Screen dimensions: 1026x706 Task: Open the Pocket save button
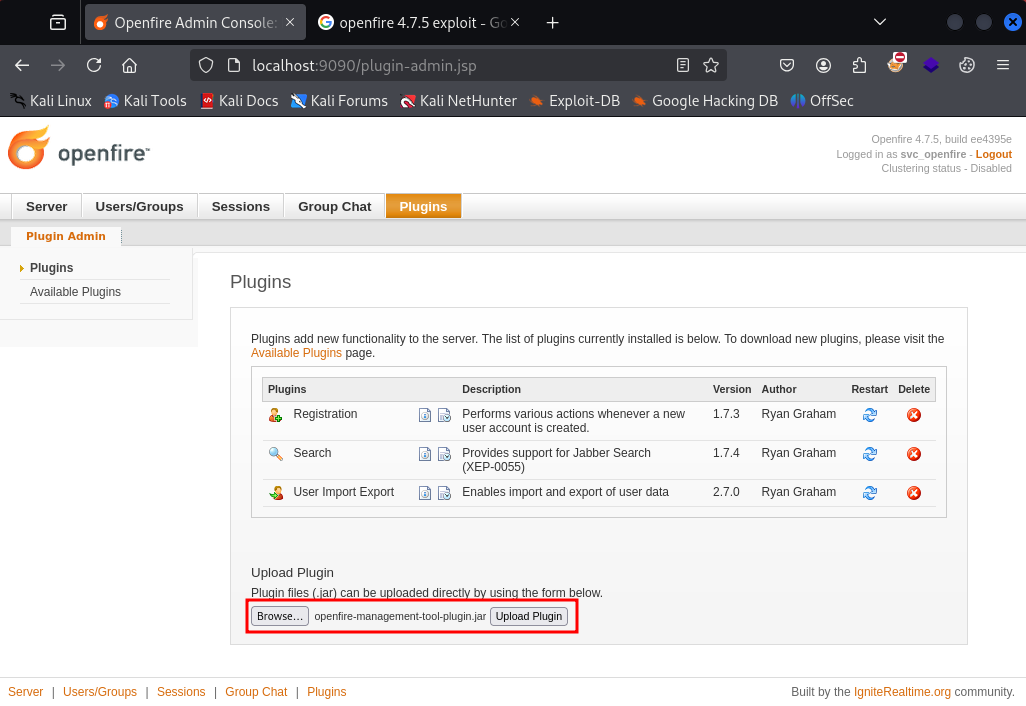coord(787,65)
